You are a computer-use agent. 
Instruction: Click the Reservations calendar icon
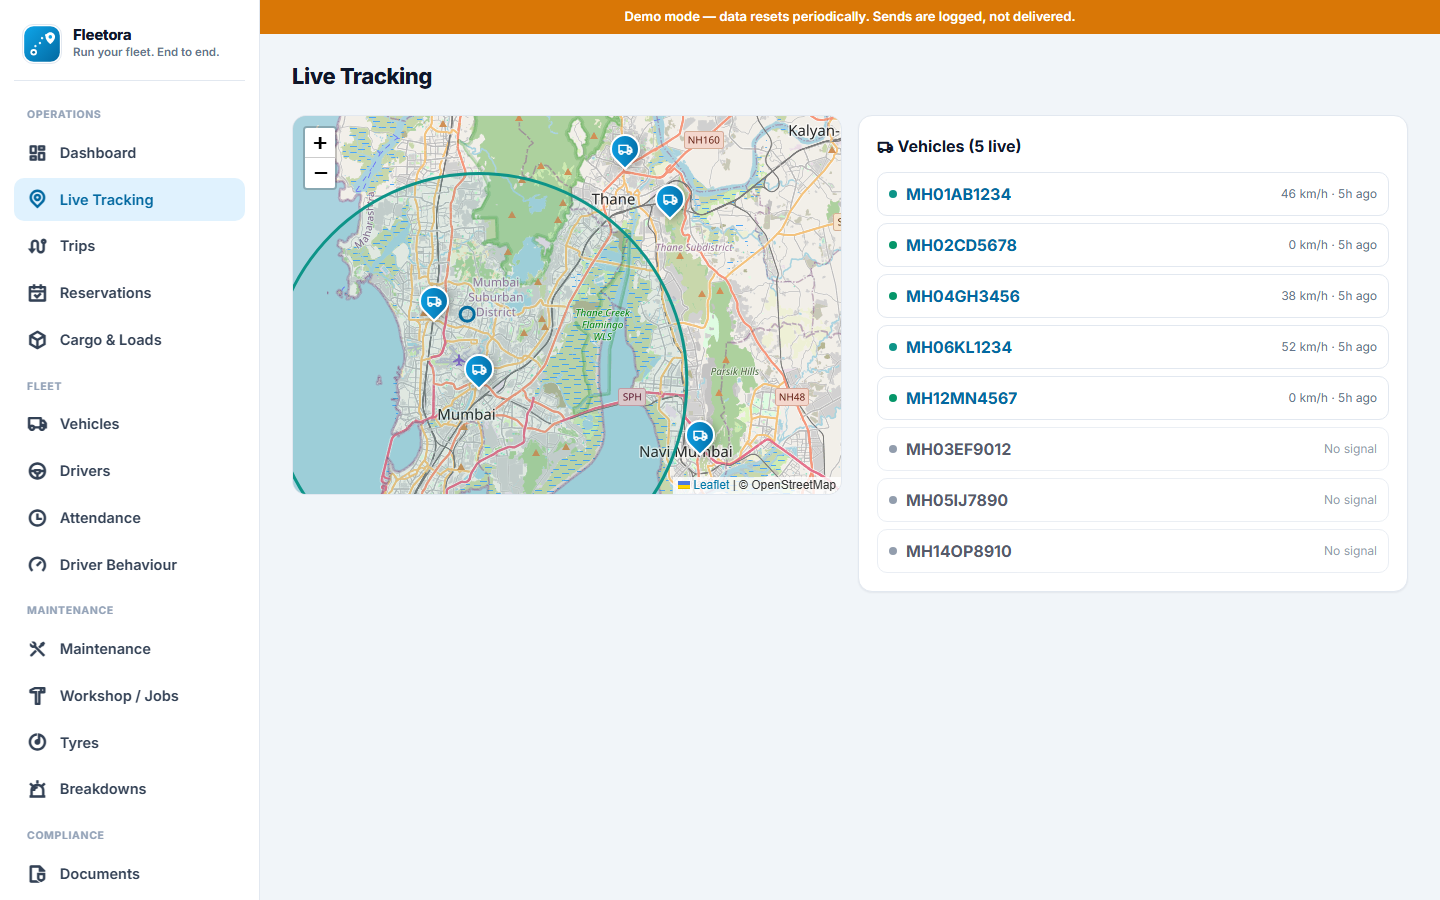37,293
